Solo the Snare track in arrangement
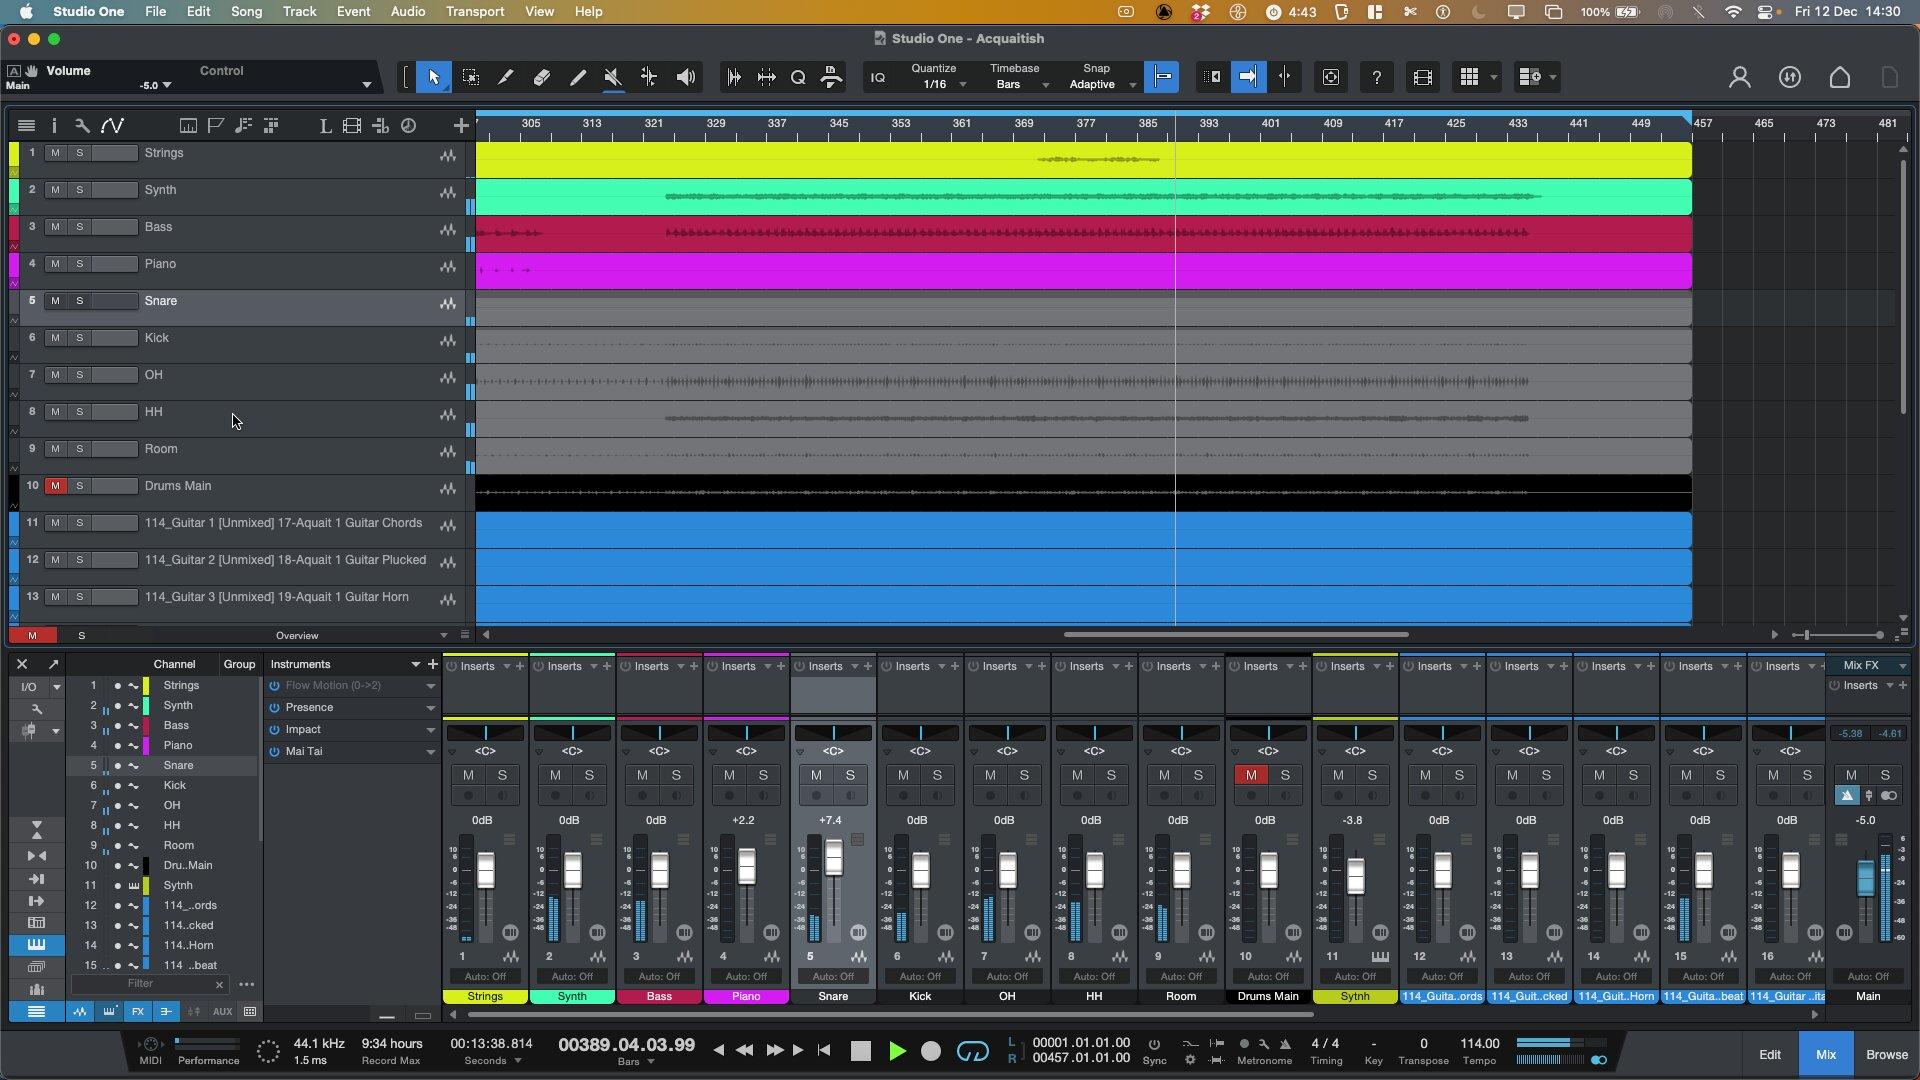This screenshot has height=1080, width=1920. point(80,301)
